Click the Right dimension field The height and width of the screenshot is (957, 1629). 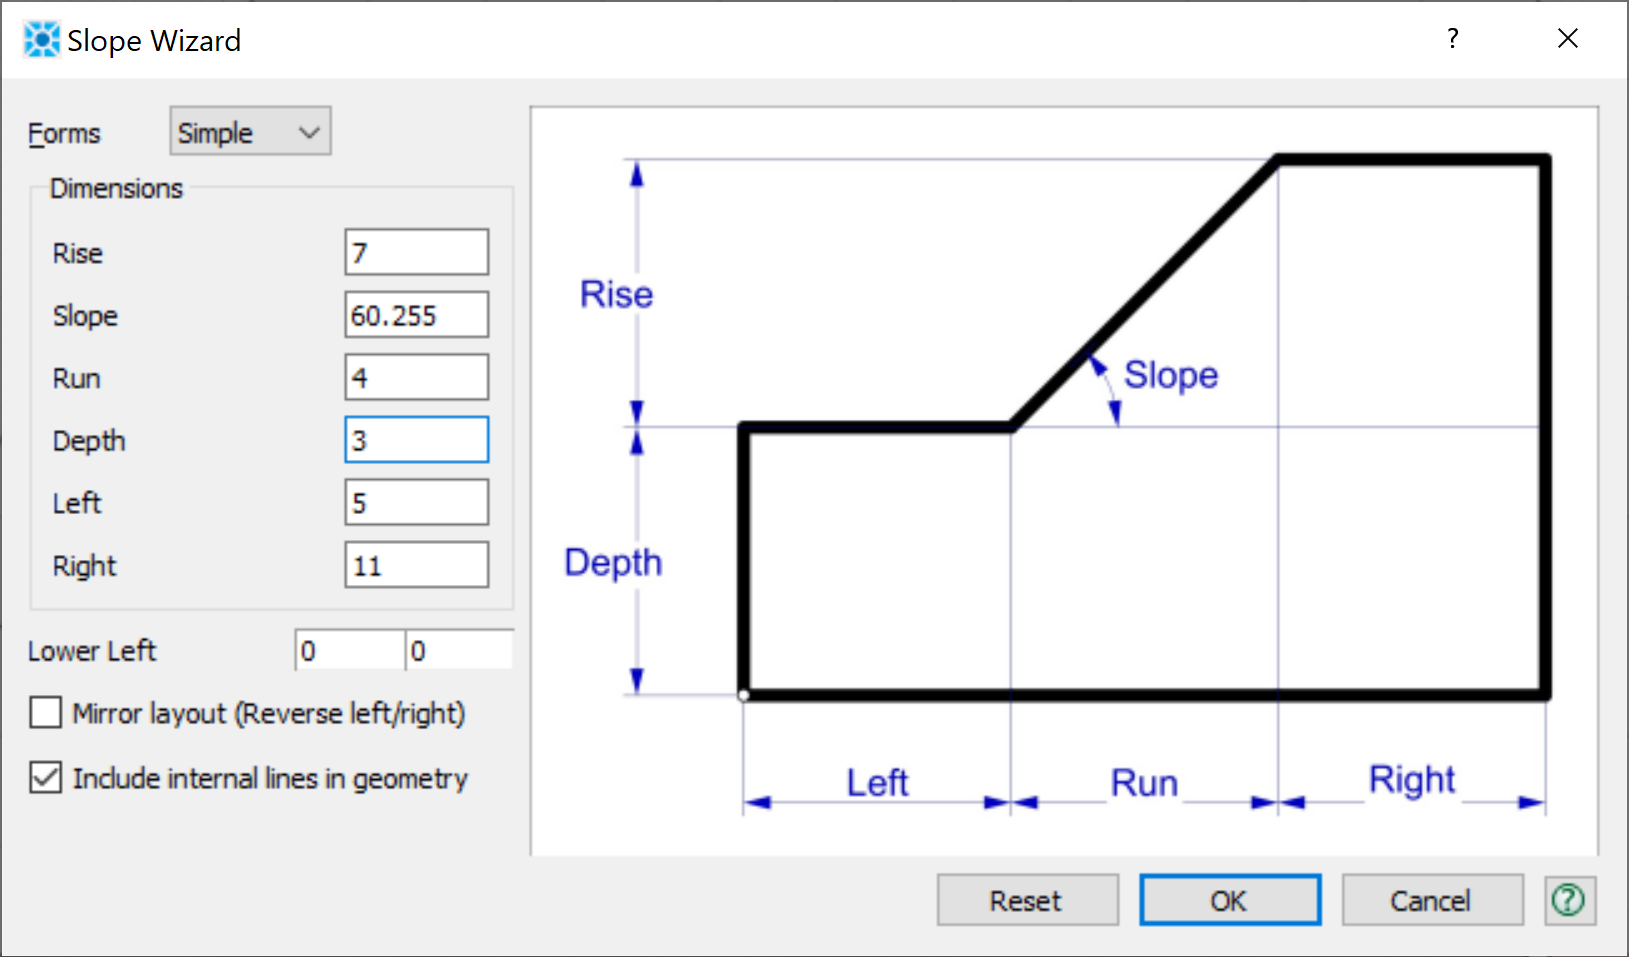pos(416,566)
